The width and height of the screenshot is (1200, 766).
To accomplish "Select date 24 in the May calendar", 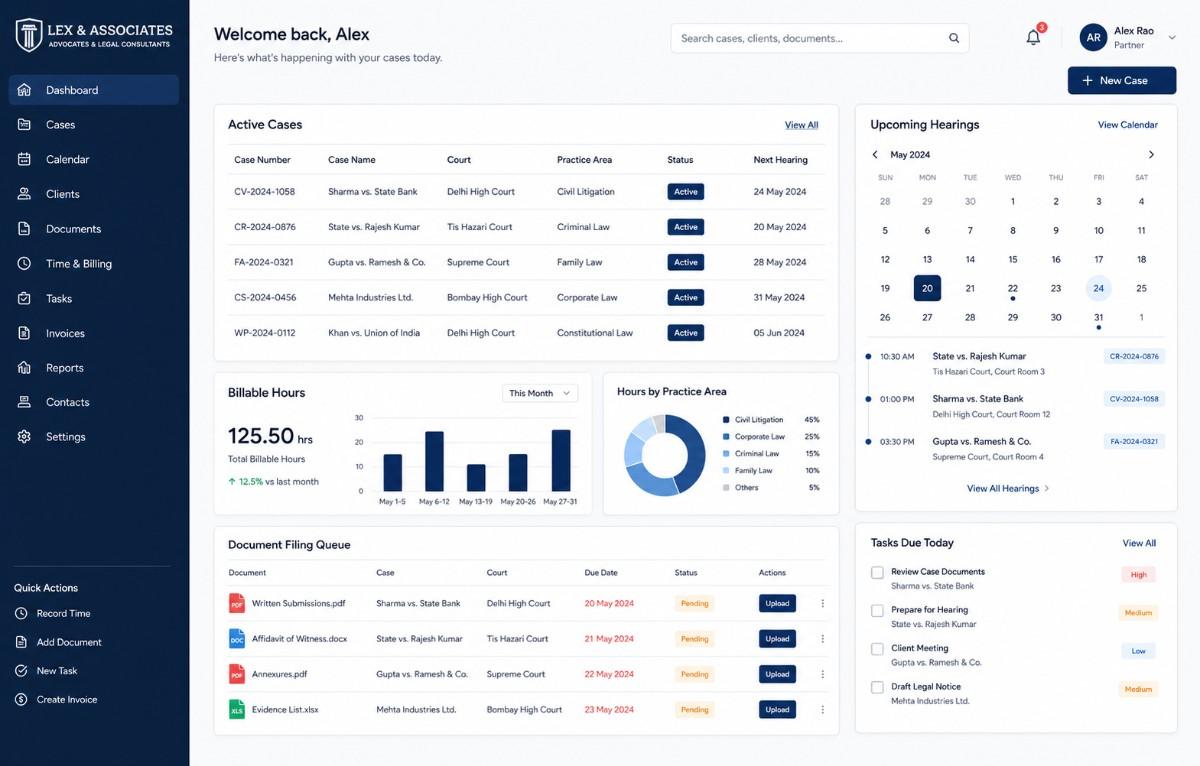I will point(1098,288).
